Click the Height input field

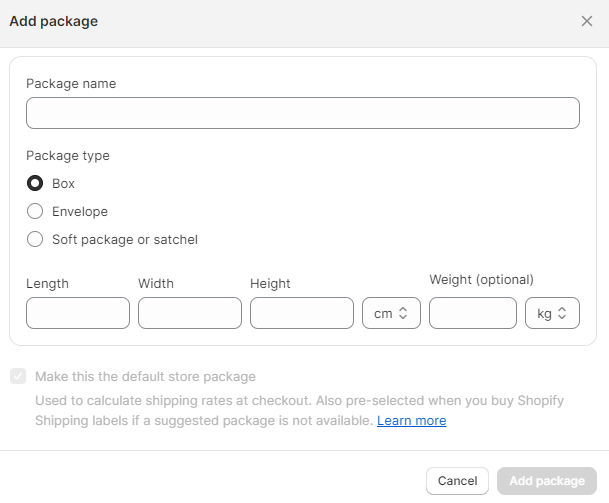pos(302,313)
